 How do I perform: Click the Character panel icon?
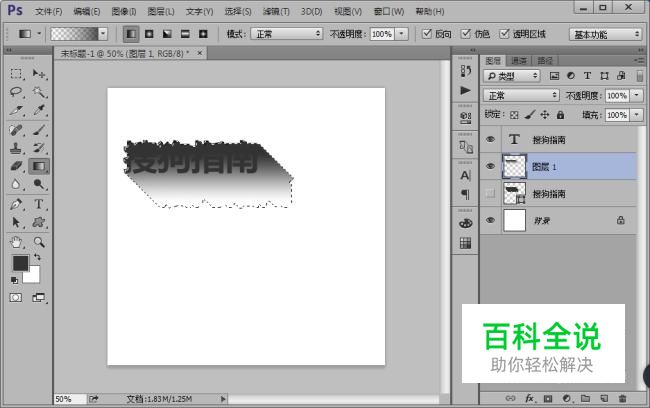point(465,175)
